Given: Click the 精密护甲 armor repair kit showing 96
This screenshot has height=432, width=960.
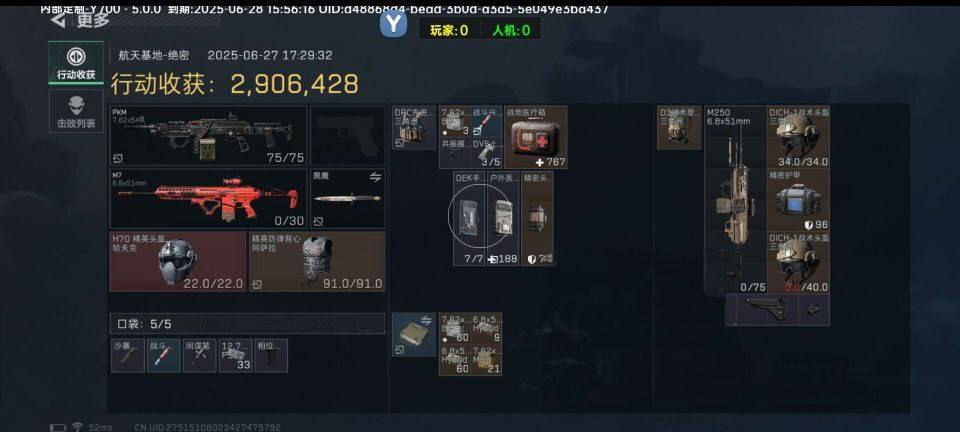Looking at the screenshot, I should coord(798,200).
